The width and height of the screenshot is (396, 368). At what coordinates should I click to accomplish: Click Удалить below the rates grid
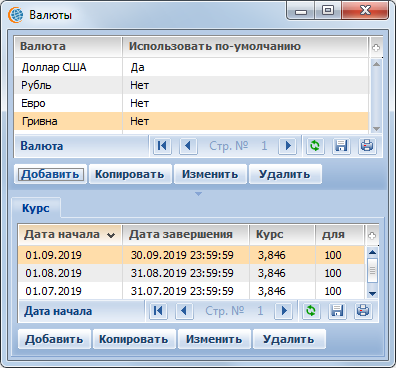point(289,339)
